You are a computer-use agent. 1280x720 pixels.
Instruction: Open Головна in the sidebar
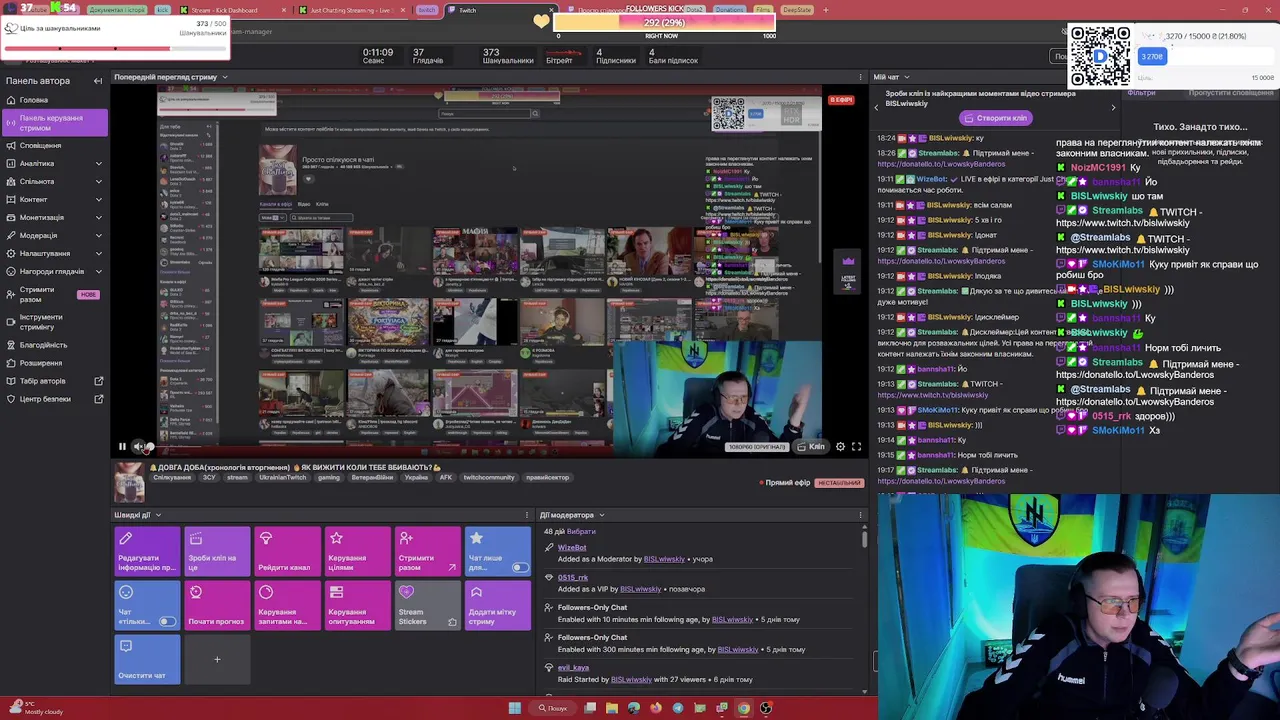(x=55, y=100)
